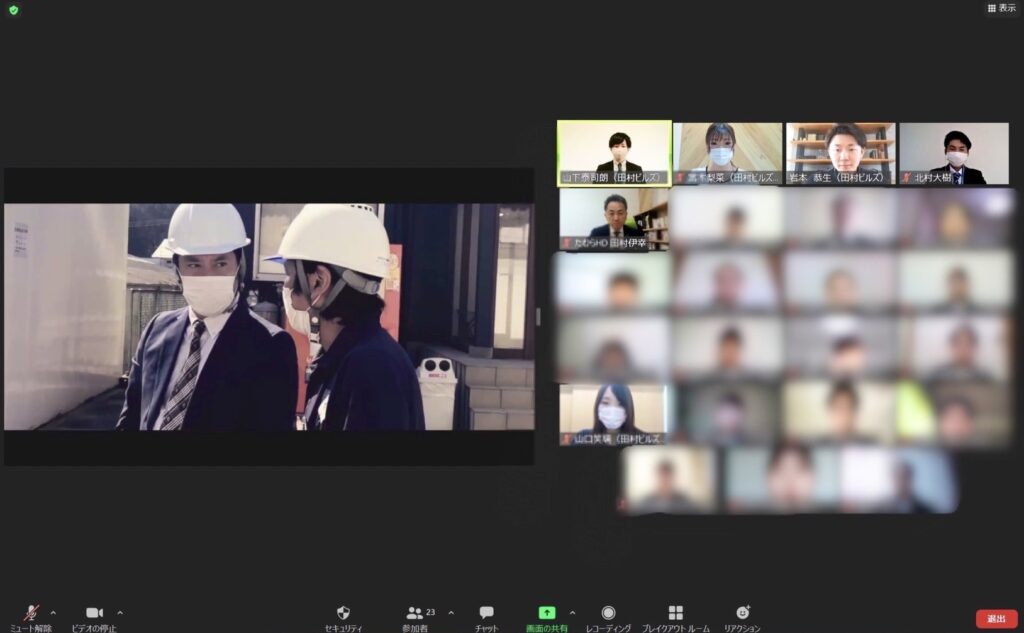Open the 表示 view menu
1024x633 pixels.
point(1003,8)
